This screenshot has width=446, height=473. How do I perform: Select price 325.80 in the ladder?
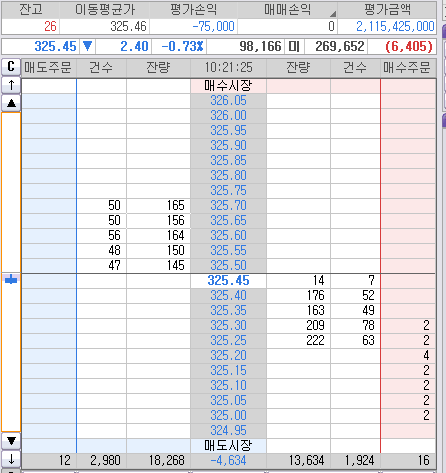[228, 176]
